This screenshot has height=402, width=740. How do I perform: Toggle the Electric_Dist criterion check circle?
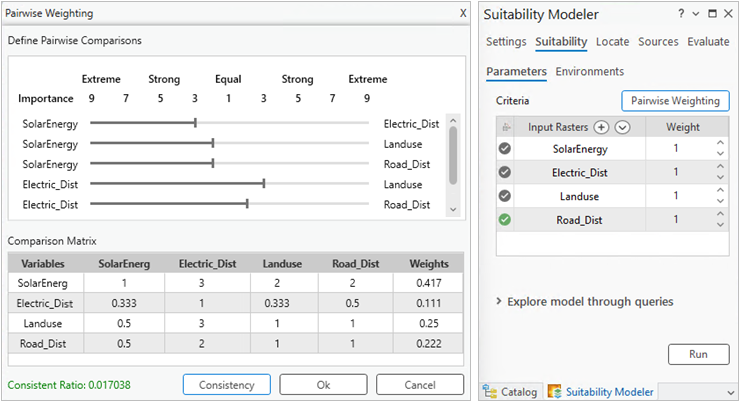[505, 172]
